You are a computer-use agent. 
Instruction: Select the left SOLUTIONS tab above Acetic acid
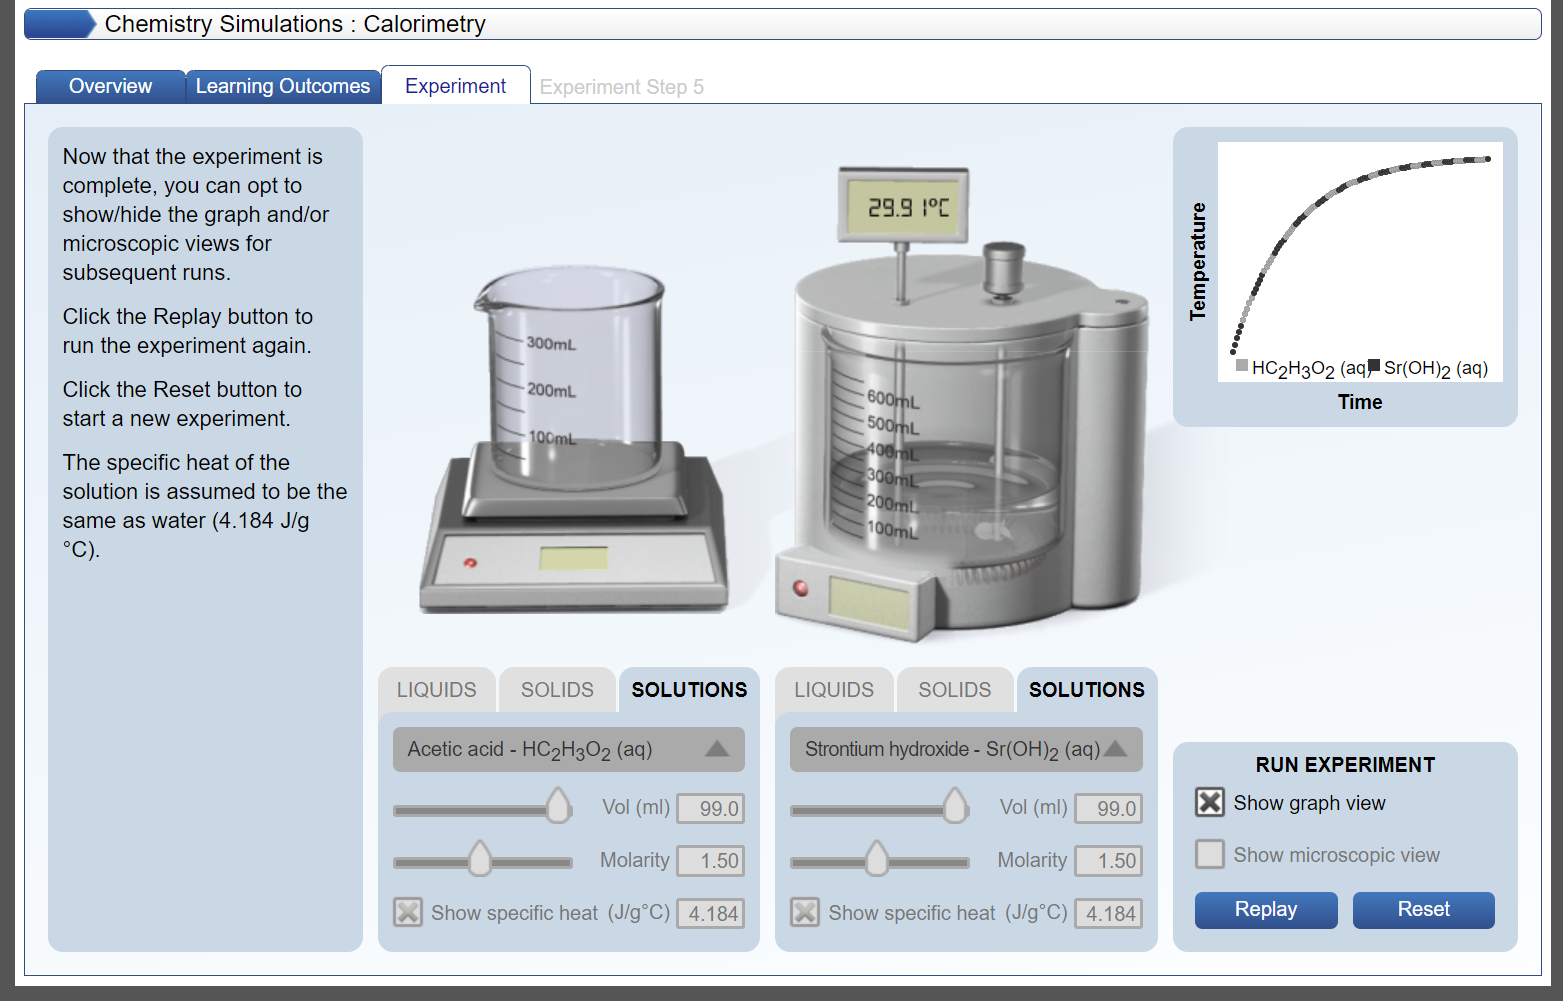pos(689,690)
